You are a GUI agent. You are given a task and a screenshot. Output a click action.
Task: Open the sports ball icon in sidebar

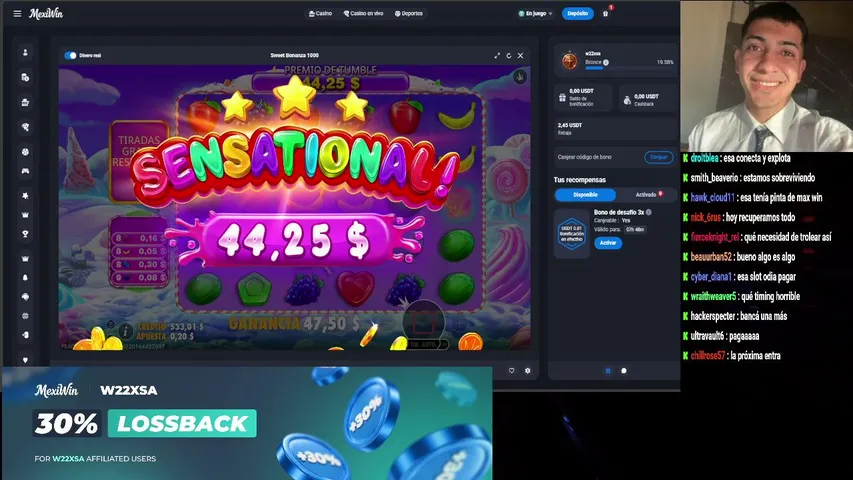(25, 152)
